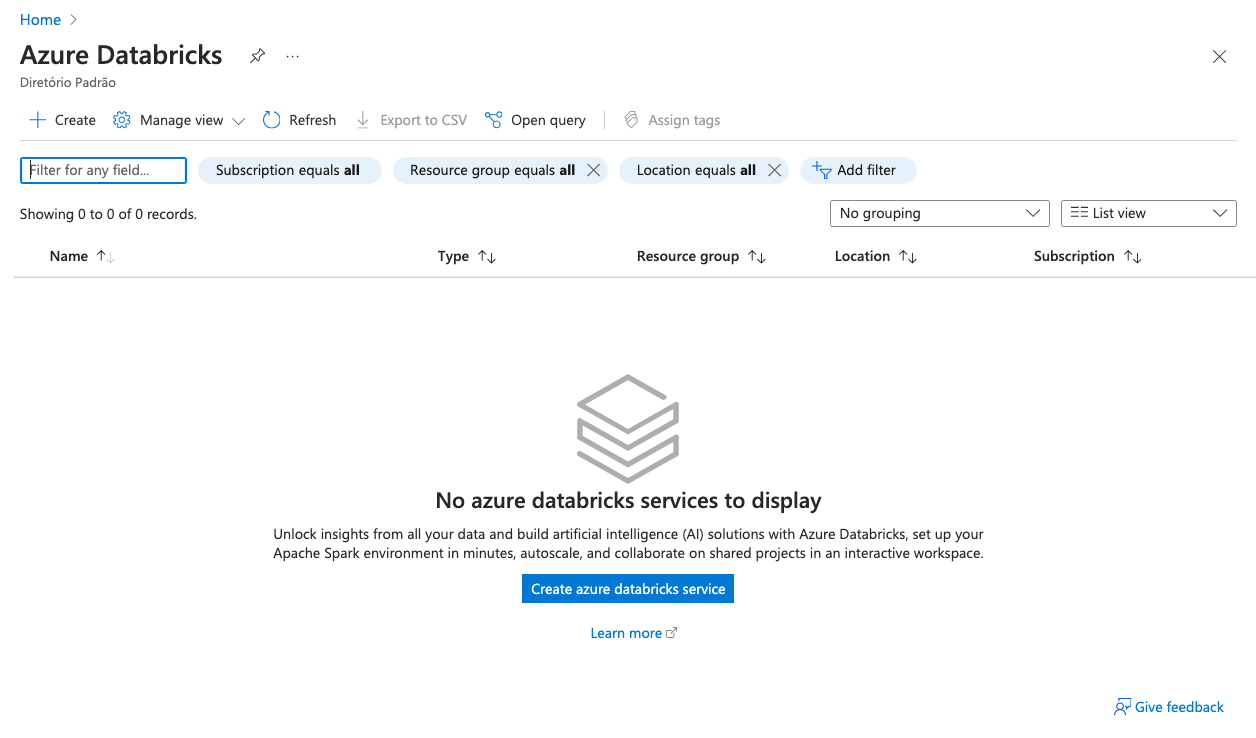
Task: Go to Home breadcrumb
Action: point(40,20)
